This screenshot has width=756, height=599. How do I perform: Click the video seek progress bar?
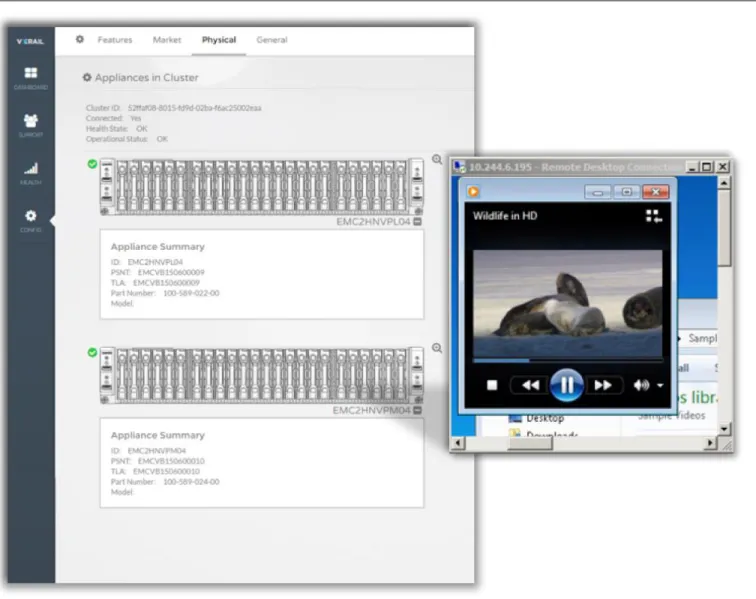[568, 360]
